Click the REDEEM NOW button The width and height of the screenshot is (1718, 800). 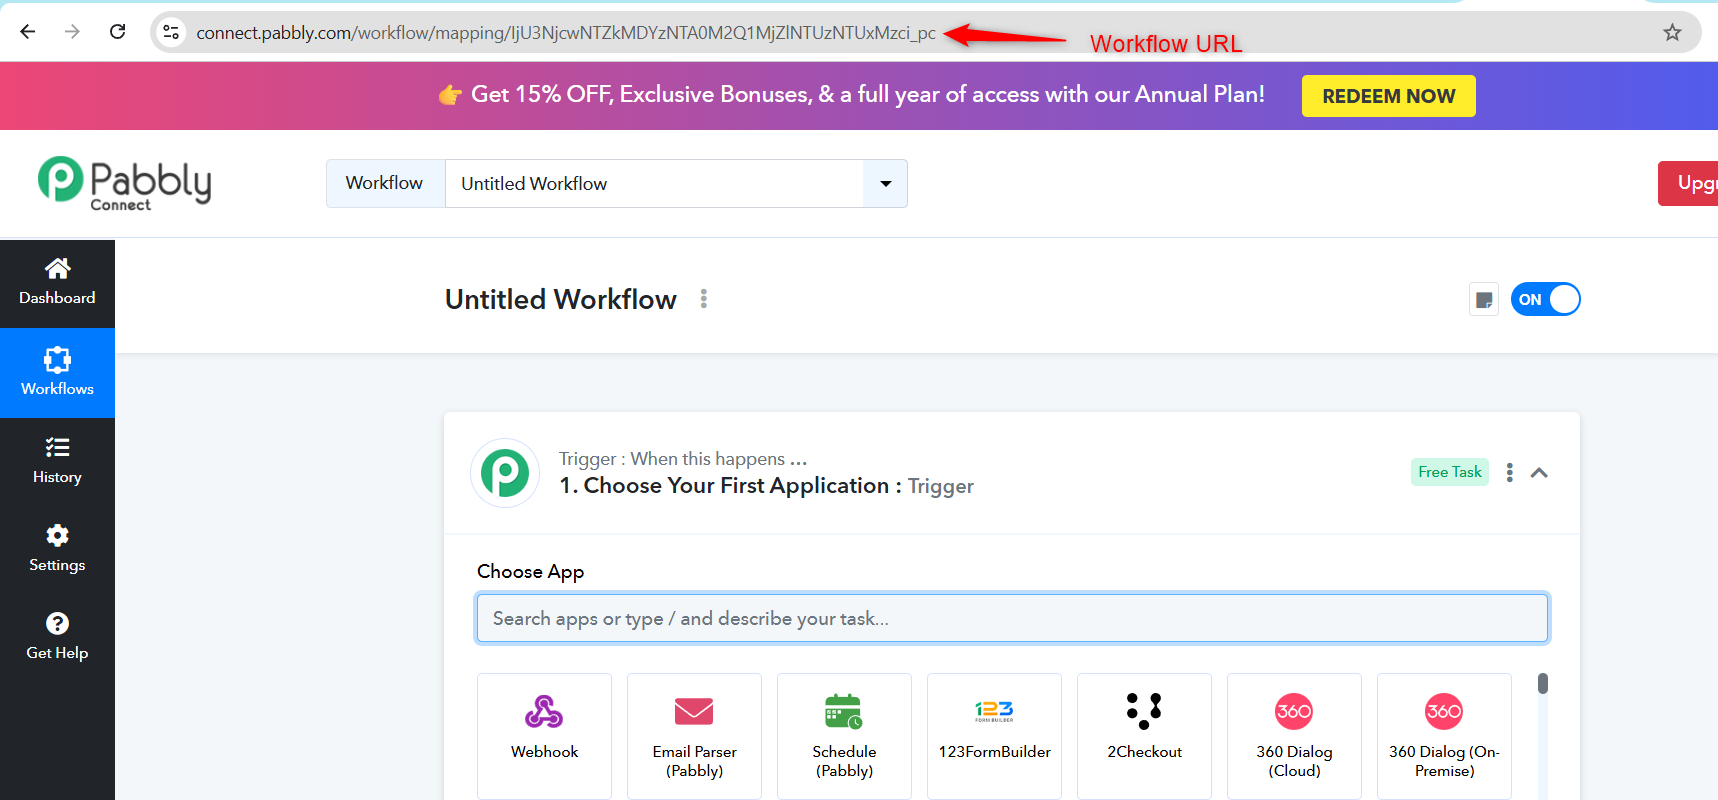(1388, 96)
